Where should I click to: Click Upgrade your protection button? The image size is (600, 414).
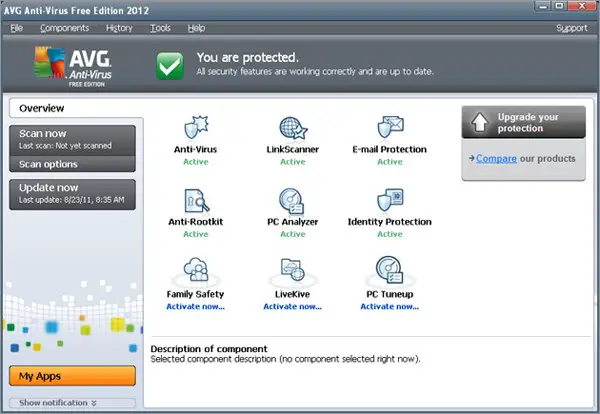523,122
